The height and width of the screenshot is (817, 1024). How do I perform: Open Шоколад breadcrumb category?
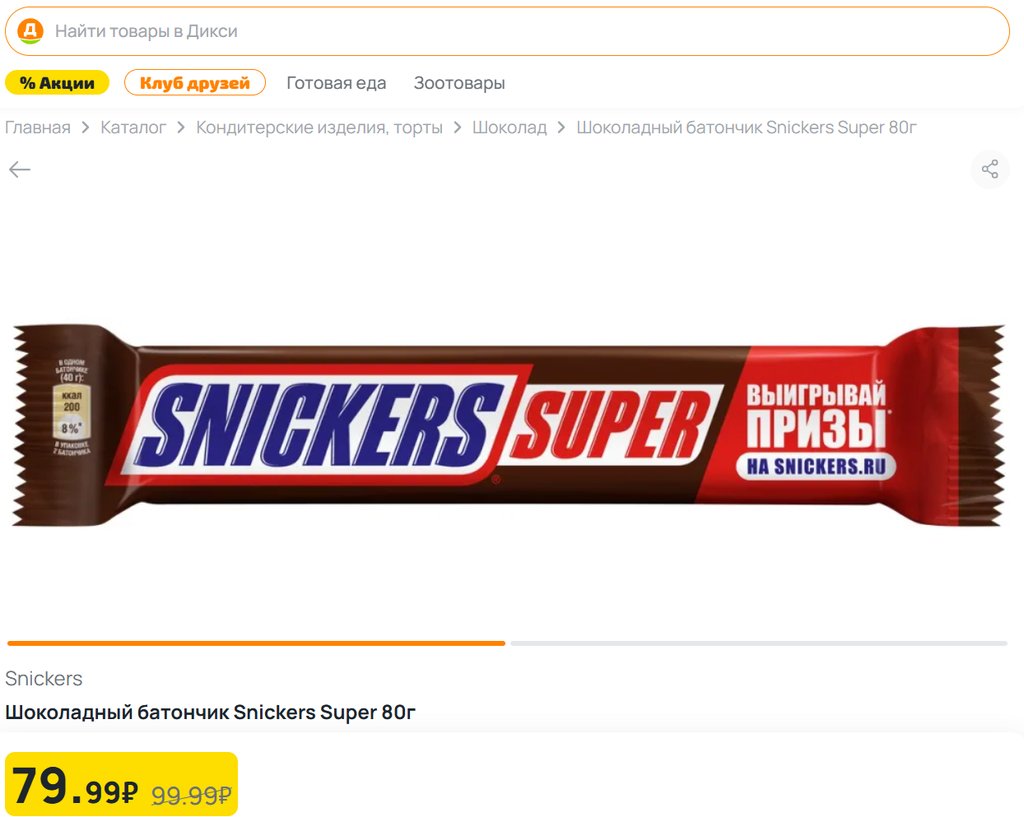(509, 127)
